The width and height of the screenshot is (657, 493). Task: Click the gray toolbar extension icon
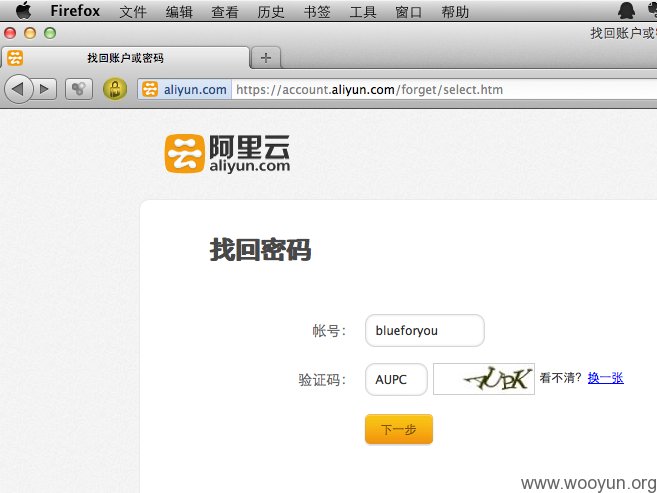pos(79,89)
